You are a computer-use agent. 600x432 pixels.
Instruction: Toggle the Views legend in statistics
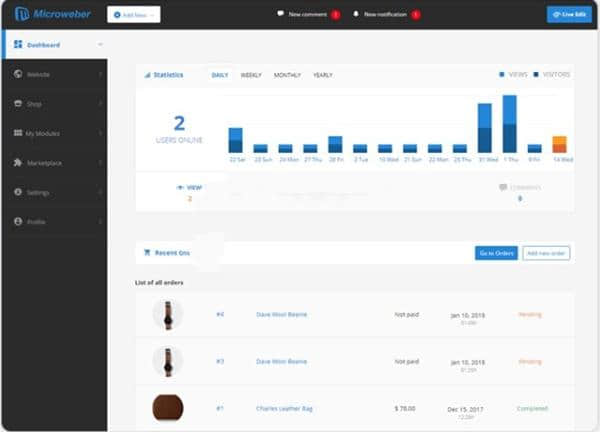click(514, 75)
